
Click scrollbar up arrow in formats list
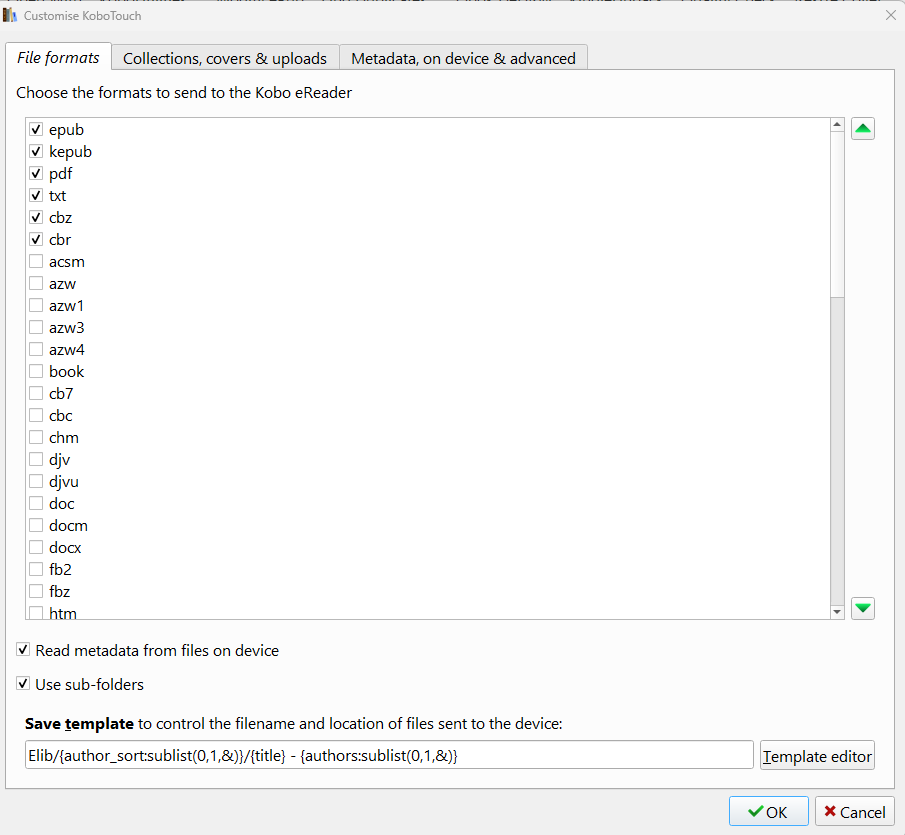pyautogui.click(x=837, y=125)
